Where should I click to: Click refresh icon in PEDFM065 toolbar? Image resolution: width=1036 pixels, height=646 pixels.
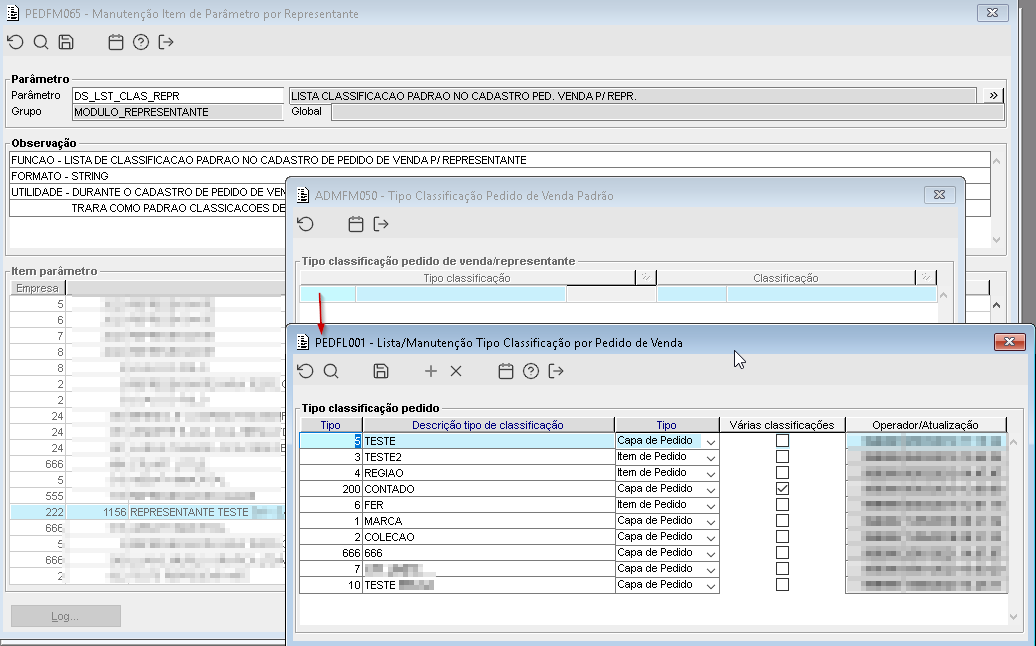15,42
